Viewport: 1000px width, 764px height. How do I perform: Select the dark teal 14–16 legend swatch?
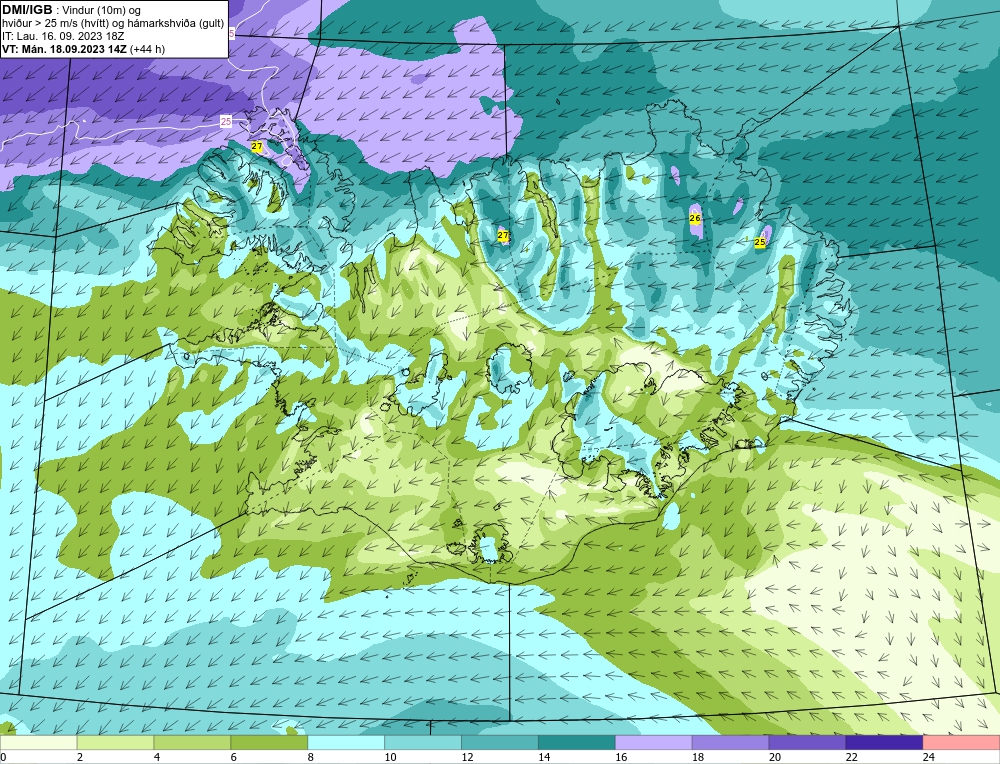577,743
